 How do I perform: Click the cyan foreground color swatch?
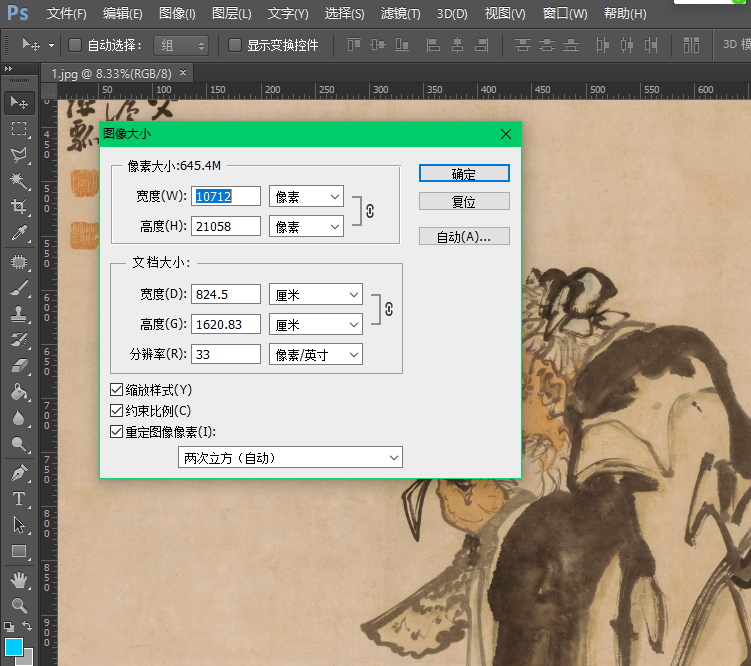coord(14,647)
